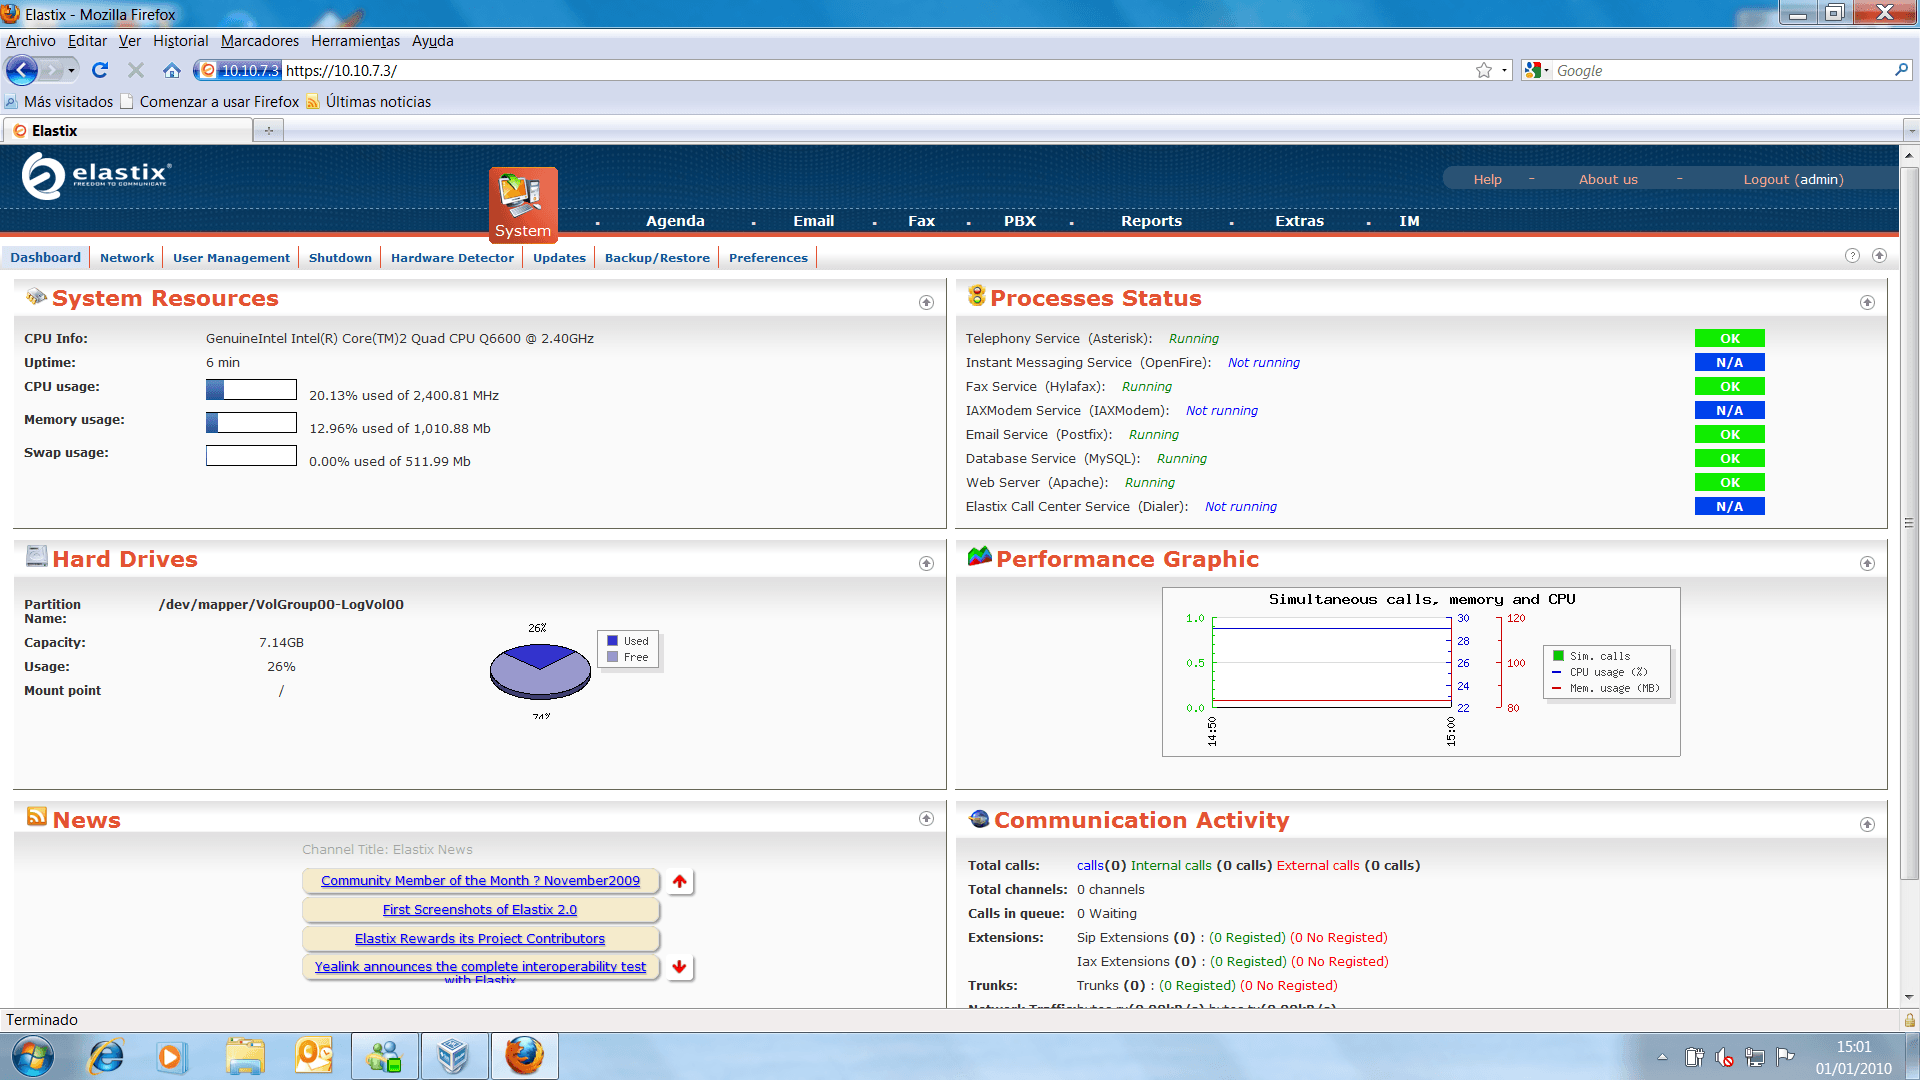Viewport: 1920px width, 1080px height.
Task: Open Internet Explorer from taskbar
Action: coord(105,1056)
